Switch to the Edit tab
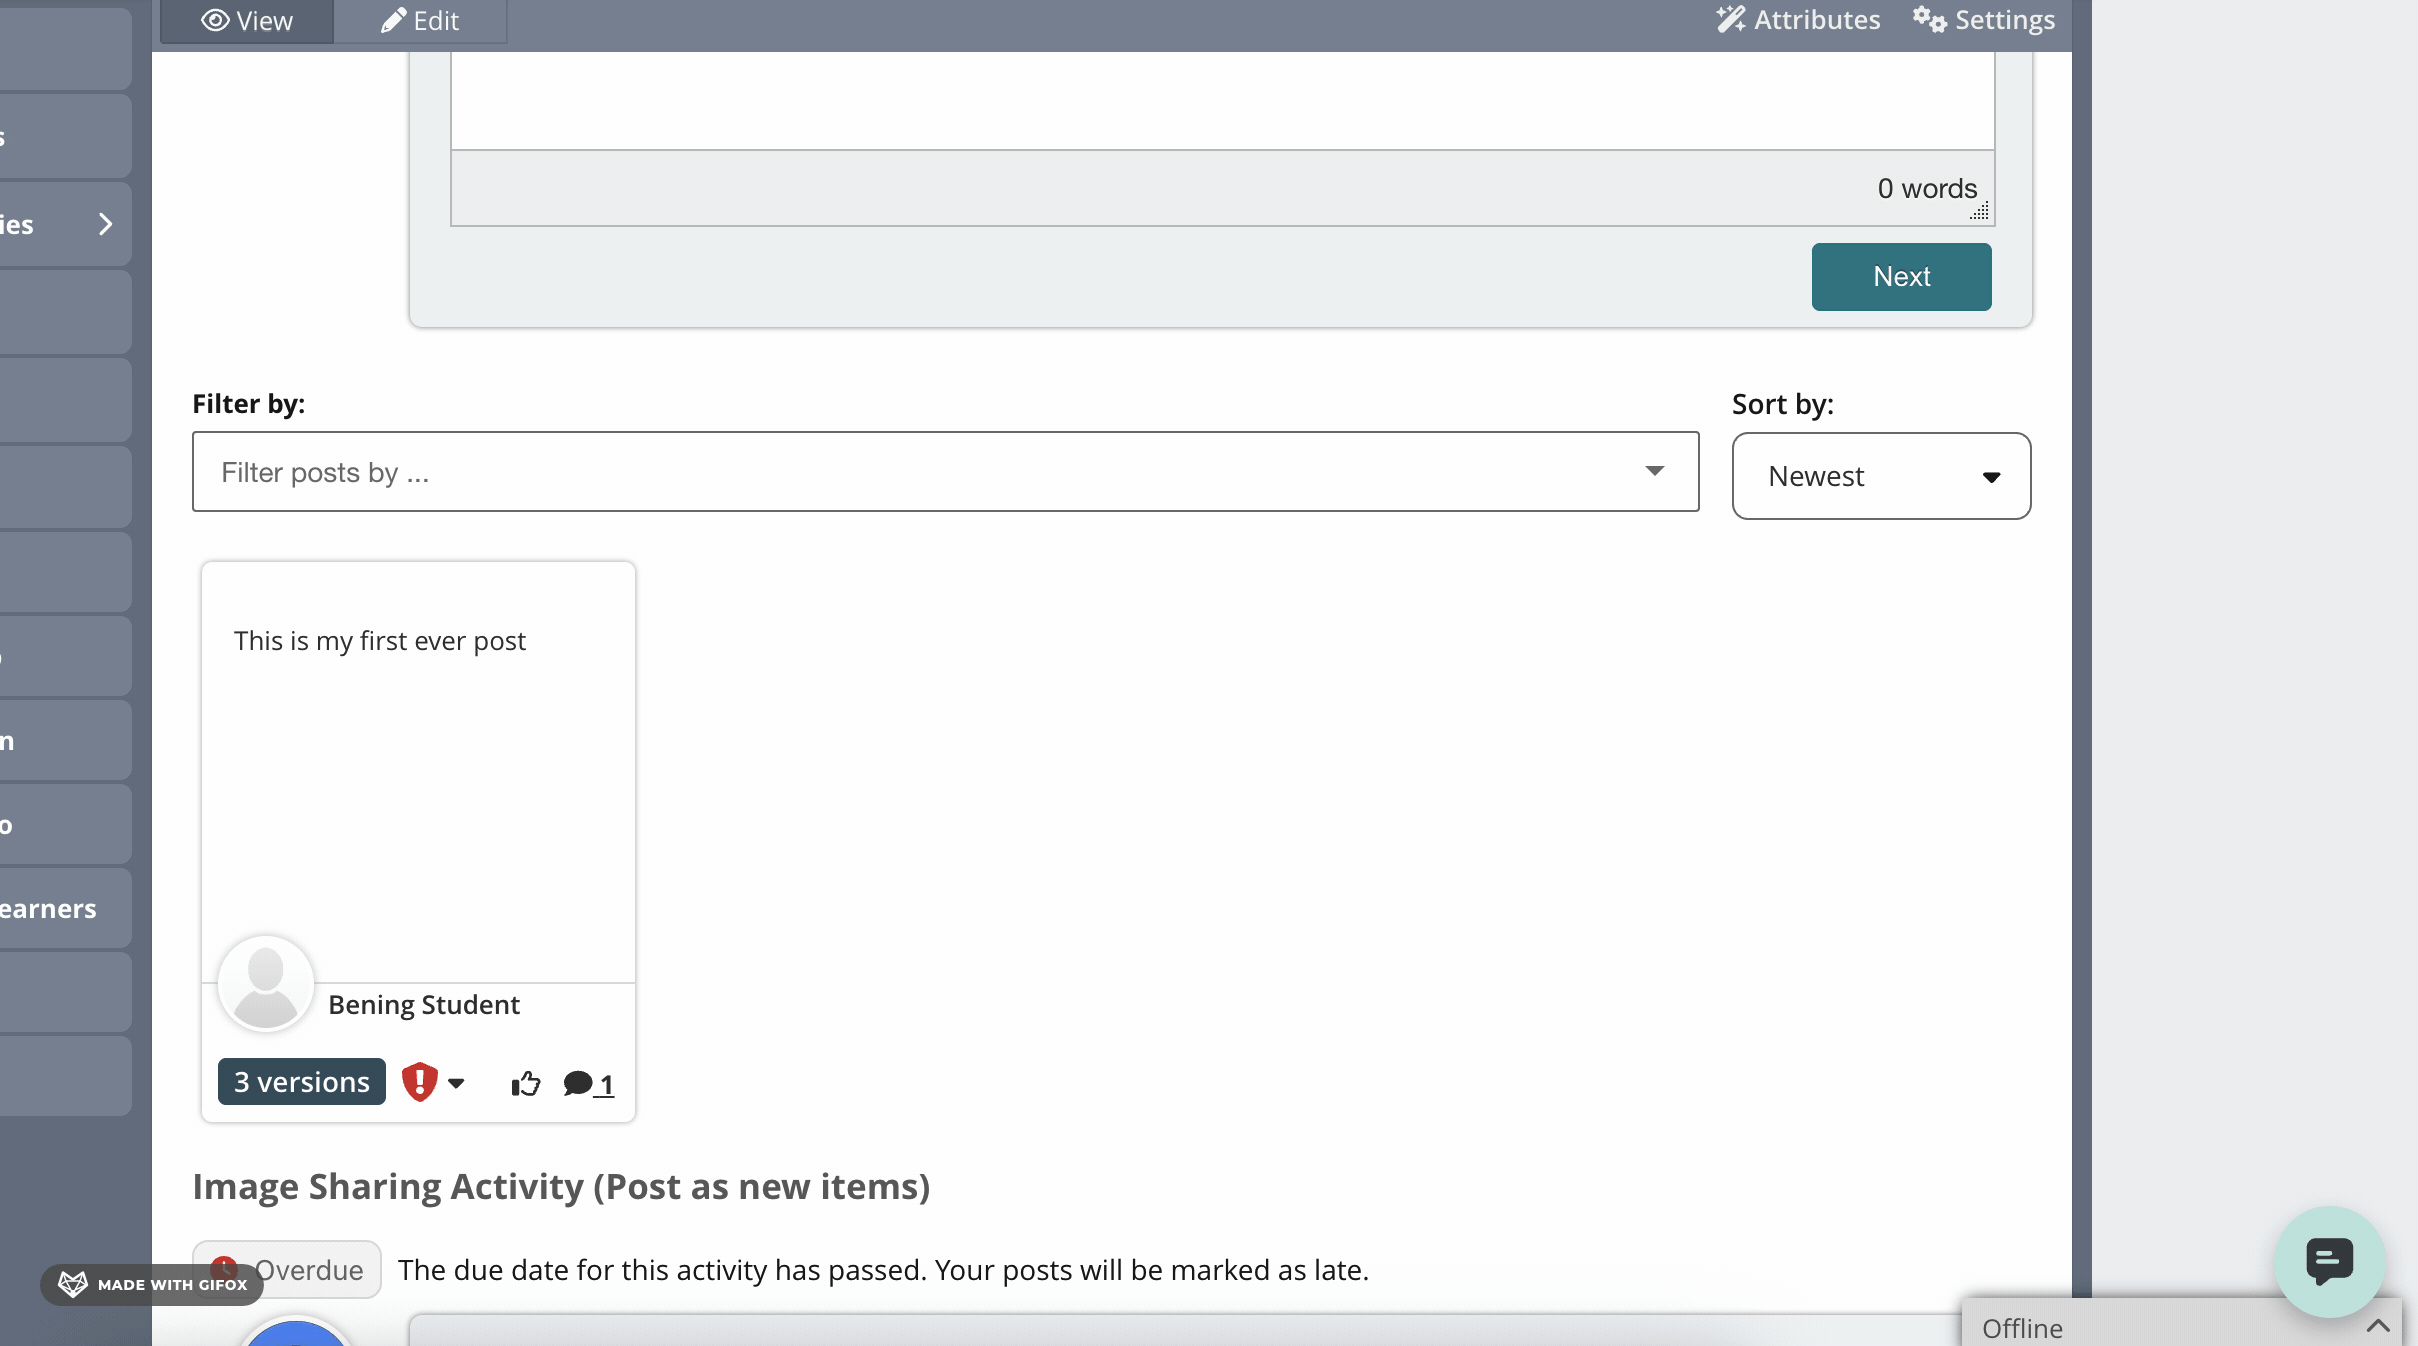Viewport: 2418px width, 1346px height. tap(420, 21)
